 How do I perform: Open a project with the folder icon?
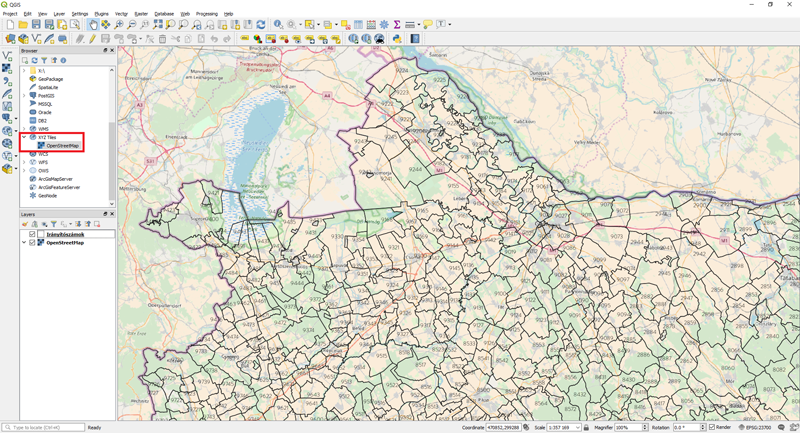click(23, 24)
